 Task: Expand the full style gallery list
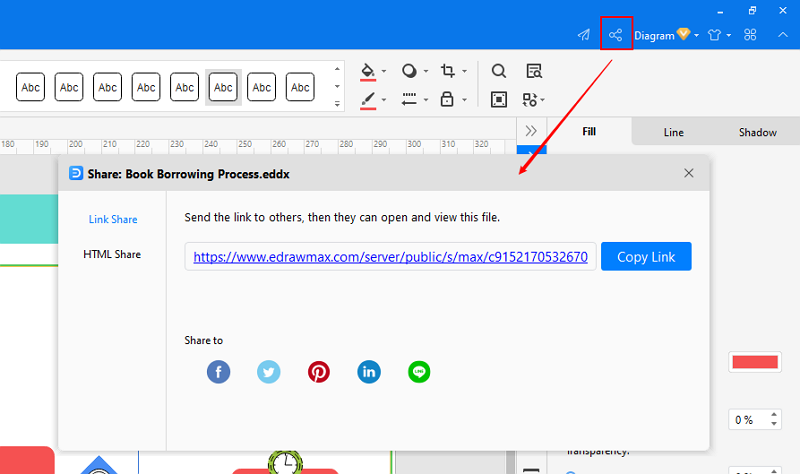(x=337, y=104)
